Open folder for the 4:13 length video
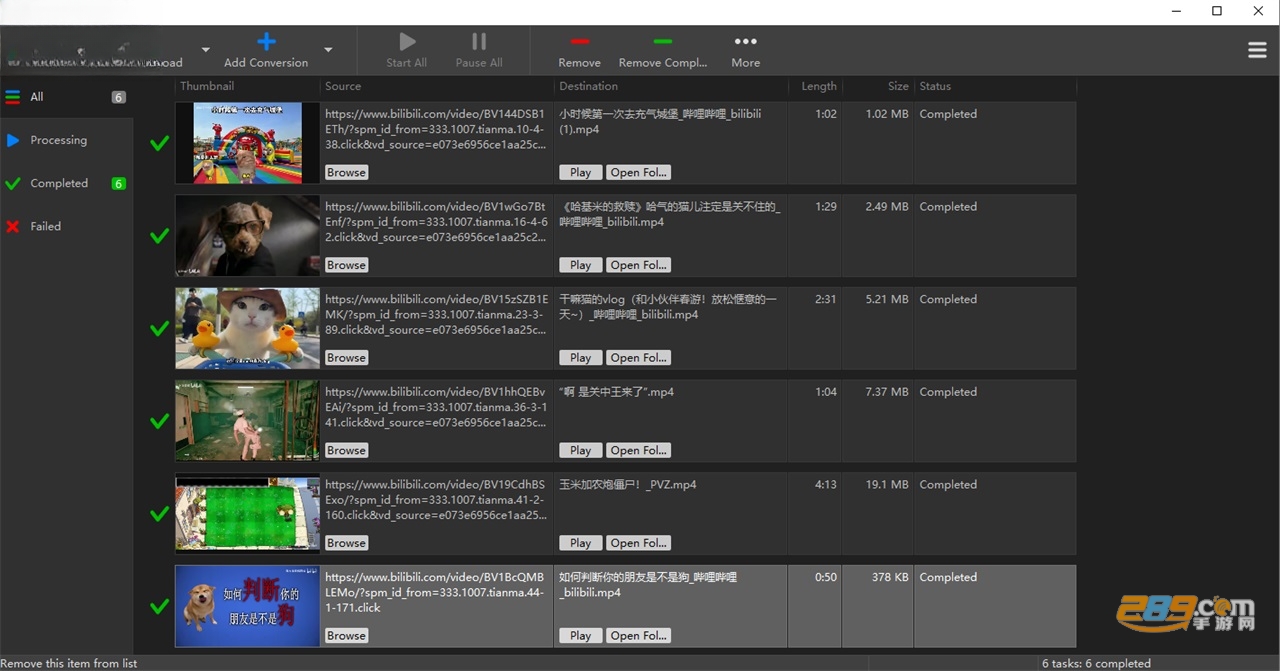 (x=639, y=543)
